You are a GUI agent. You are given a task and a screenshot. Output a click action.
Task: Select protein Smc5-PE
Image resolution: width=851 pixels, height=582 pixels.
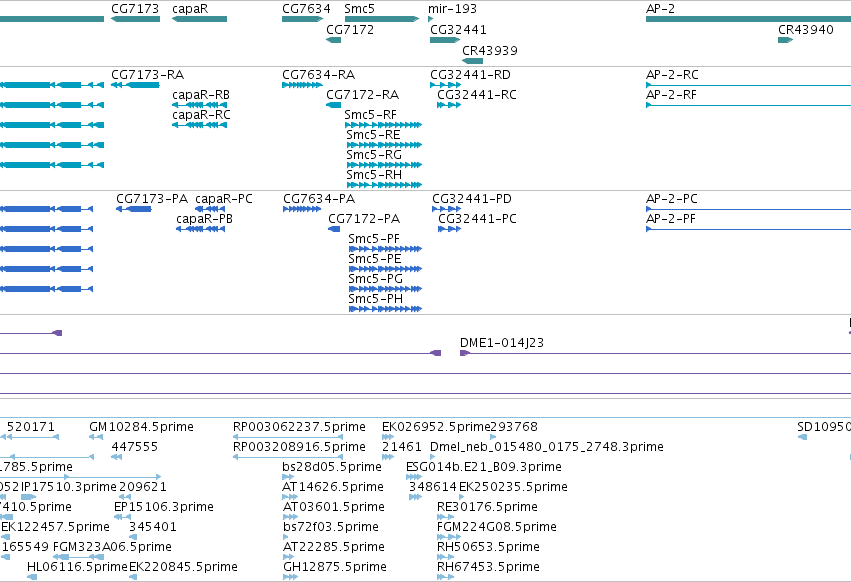coord(385,269)
